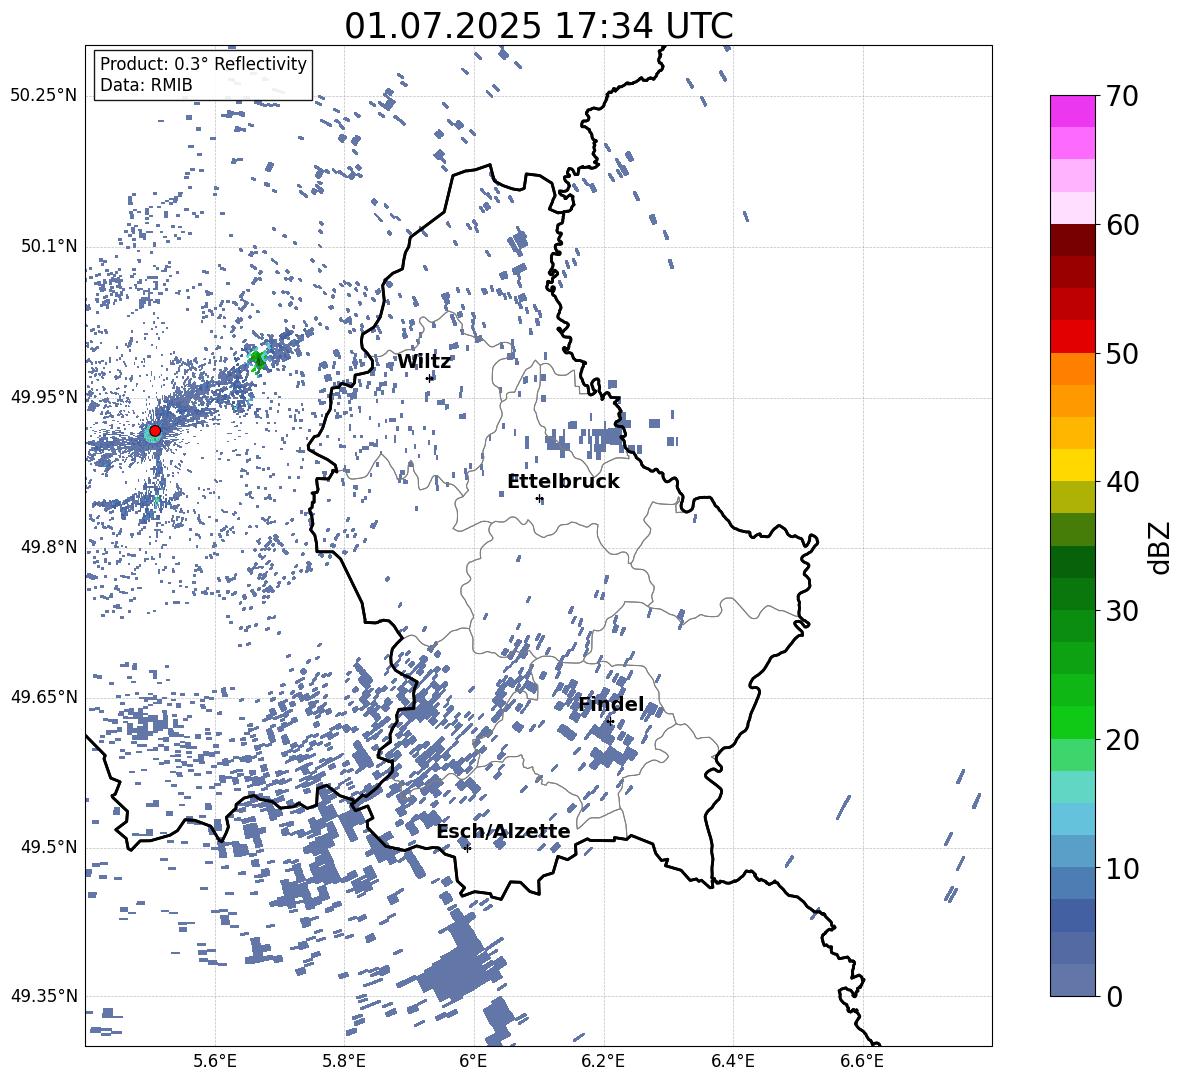Click the Wiltz cross marker
Screen dimensions: 1184x1081
click(430, 378)
